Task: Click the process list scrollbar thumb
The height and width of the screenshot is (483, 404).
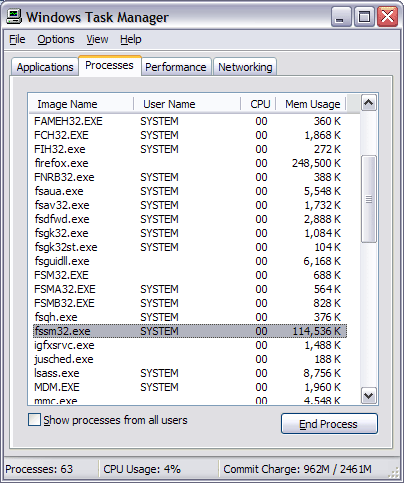Action: click(368, 199)
